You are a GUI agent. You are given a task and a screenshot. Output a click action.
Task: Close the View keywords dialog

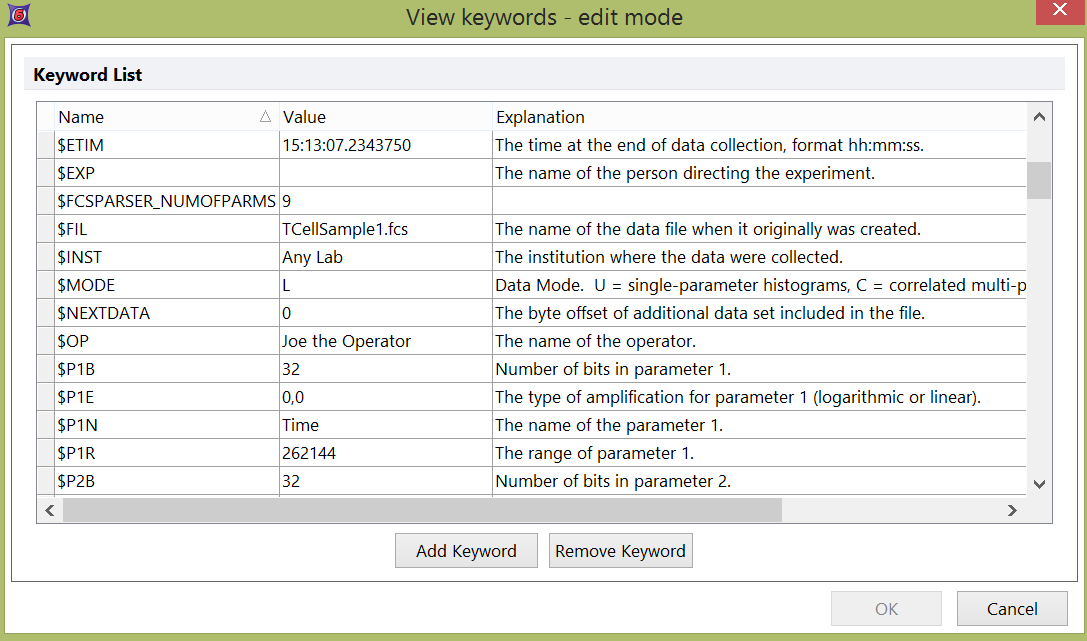coord(1061,11)
